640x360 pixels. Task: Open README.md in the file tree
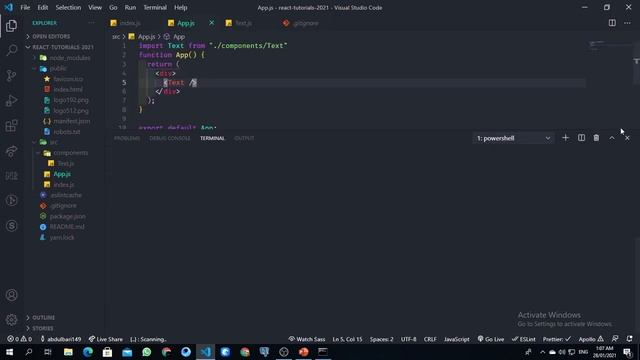coord(67,227)
